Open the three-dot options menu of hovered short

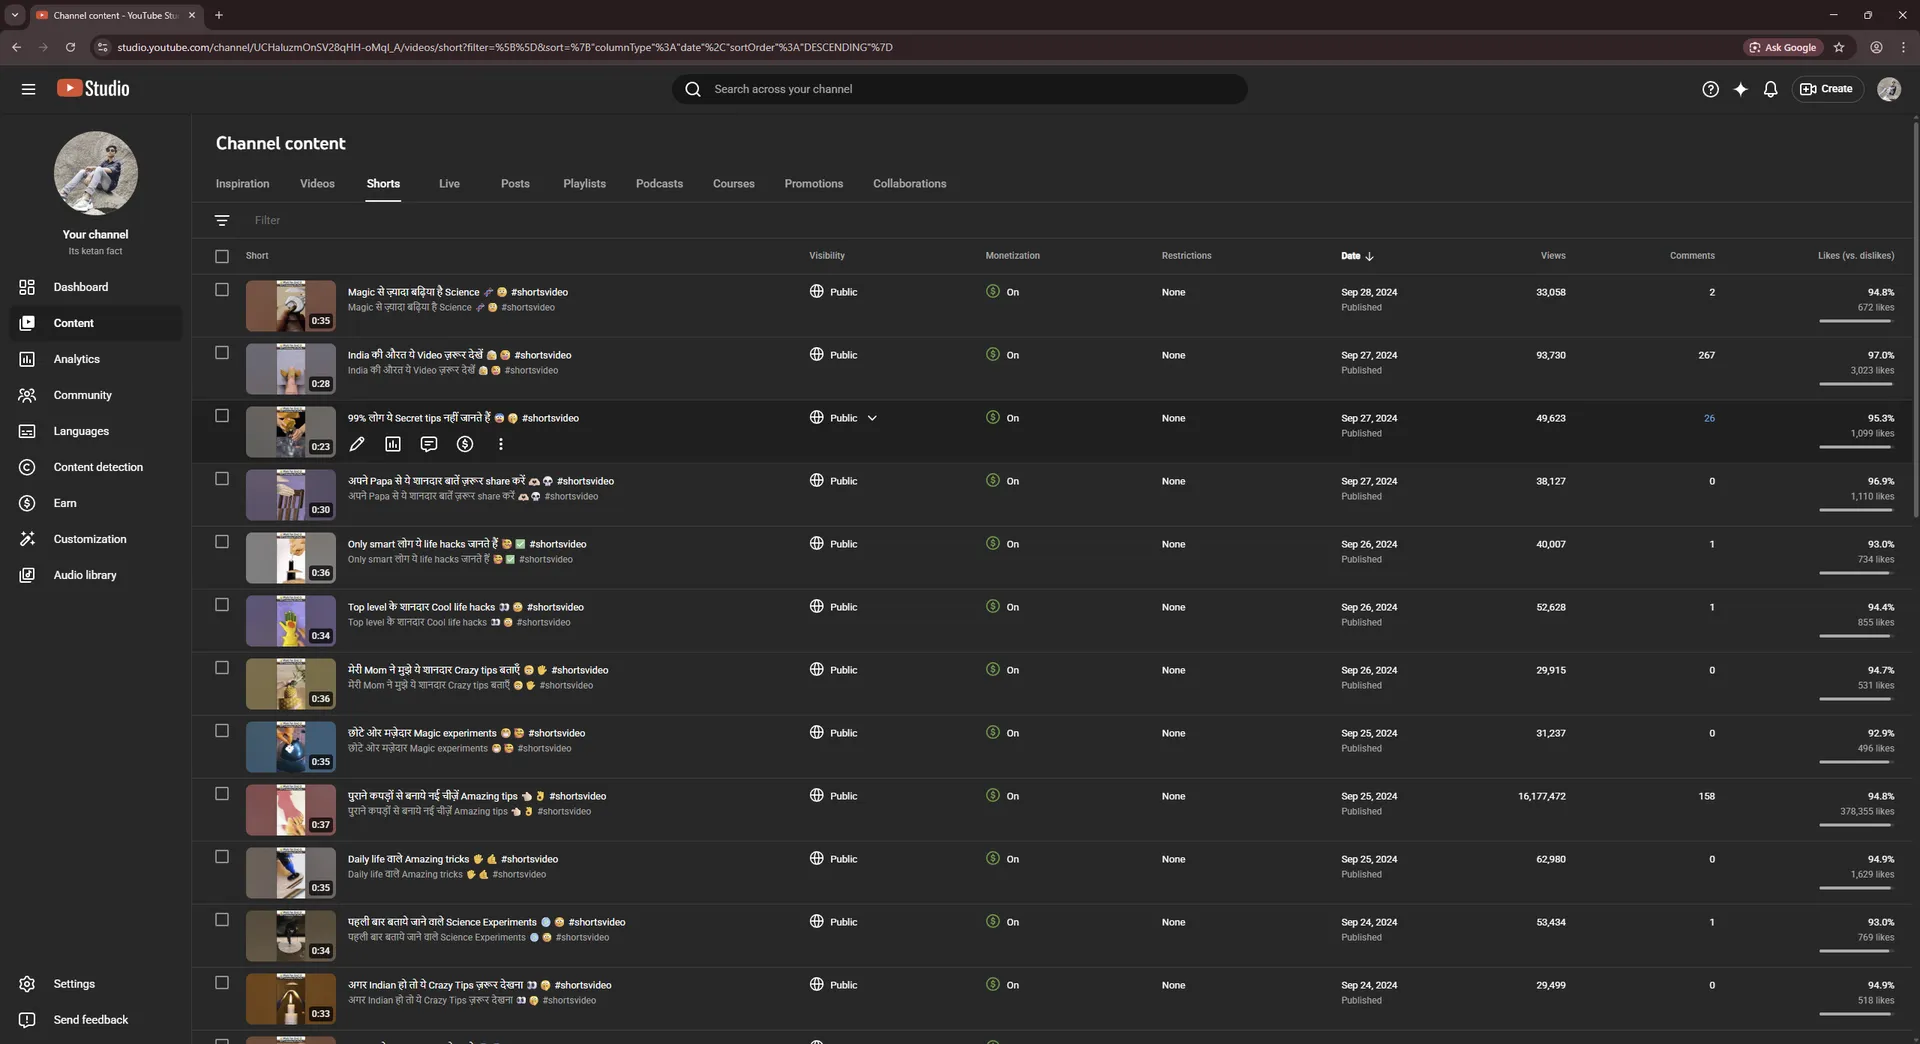tap(501, 444)
